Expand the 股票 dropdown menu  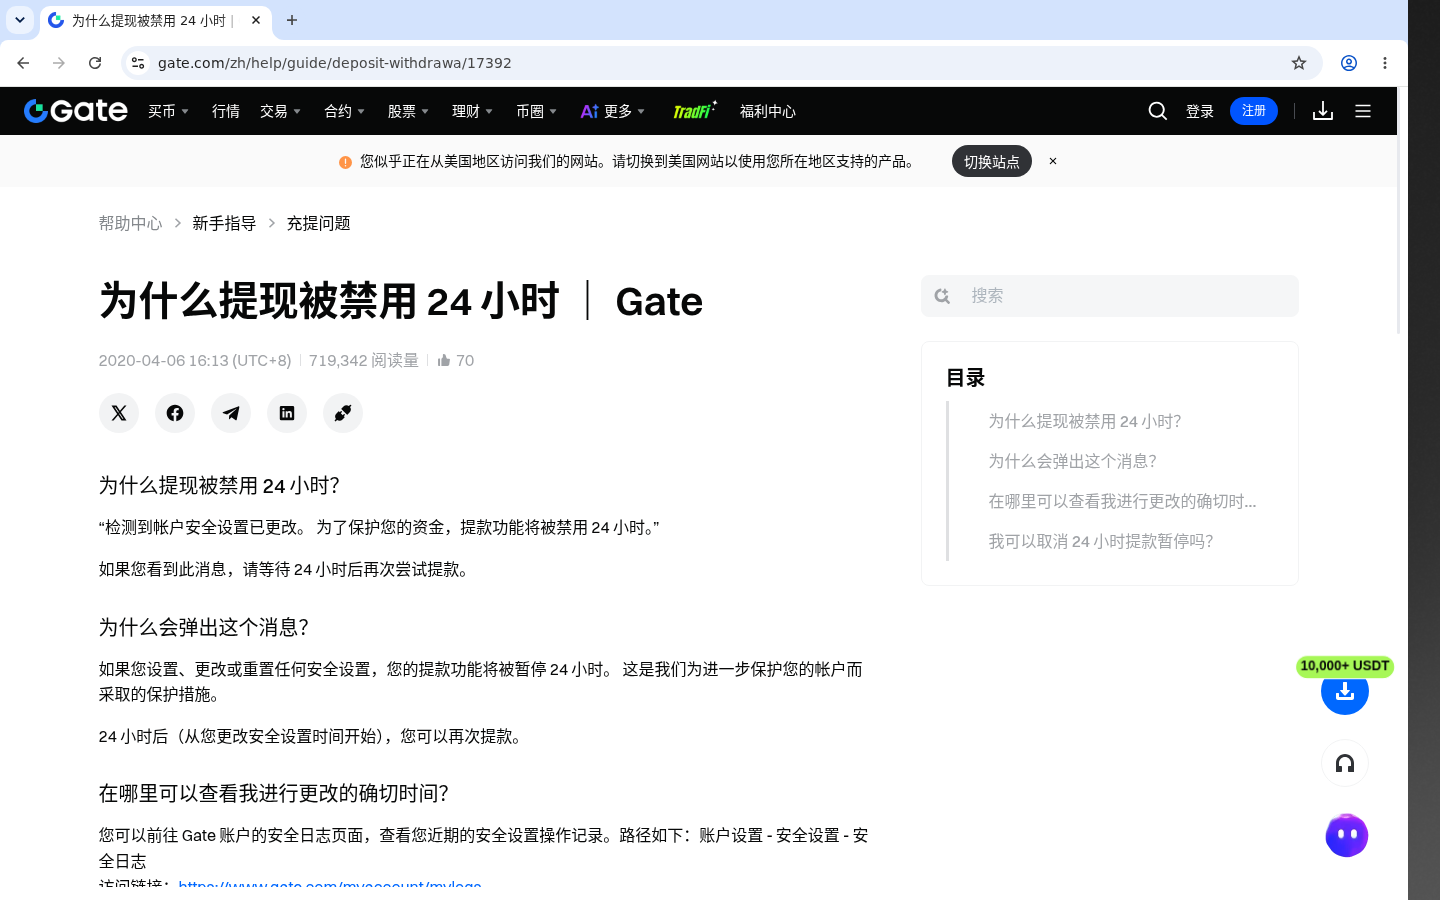click(409, 111)
